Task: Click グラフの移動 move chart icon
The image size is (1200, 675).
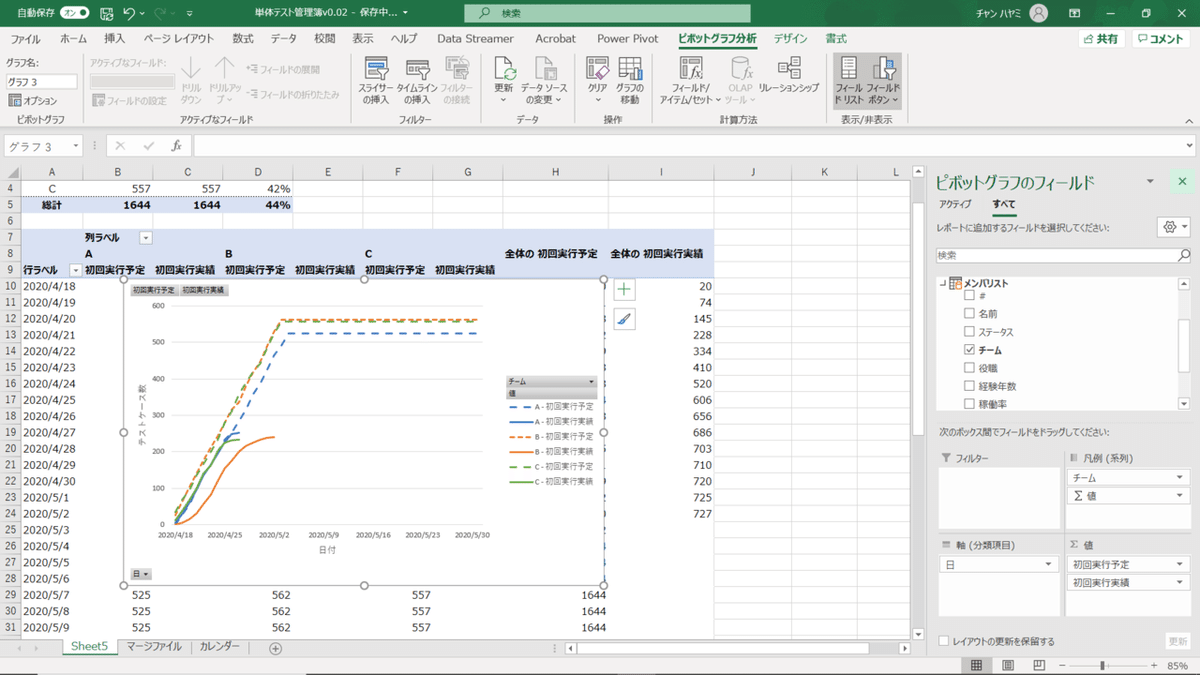Action: [x=629, y=80]
